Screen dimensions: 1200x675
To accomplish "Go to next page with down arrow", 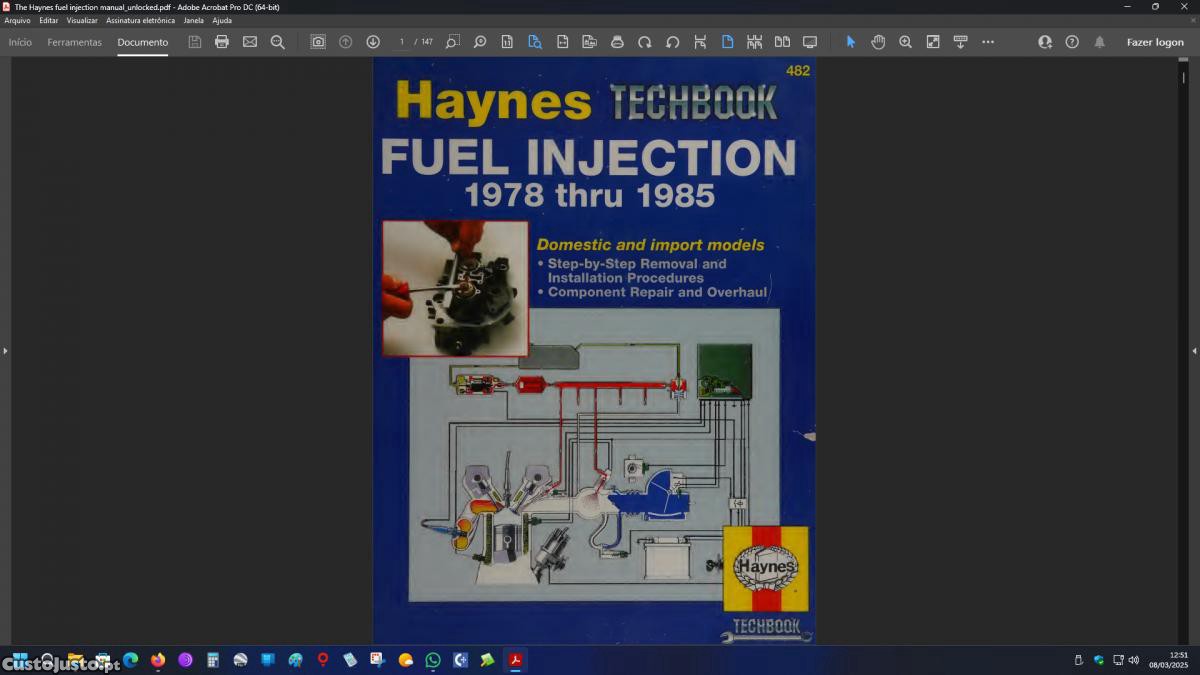I will (x=373, y=42).
